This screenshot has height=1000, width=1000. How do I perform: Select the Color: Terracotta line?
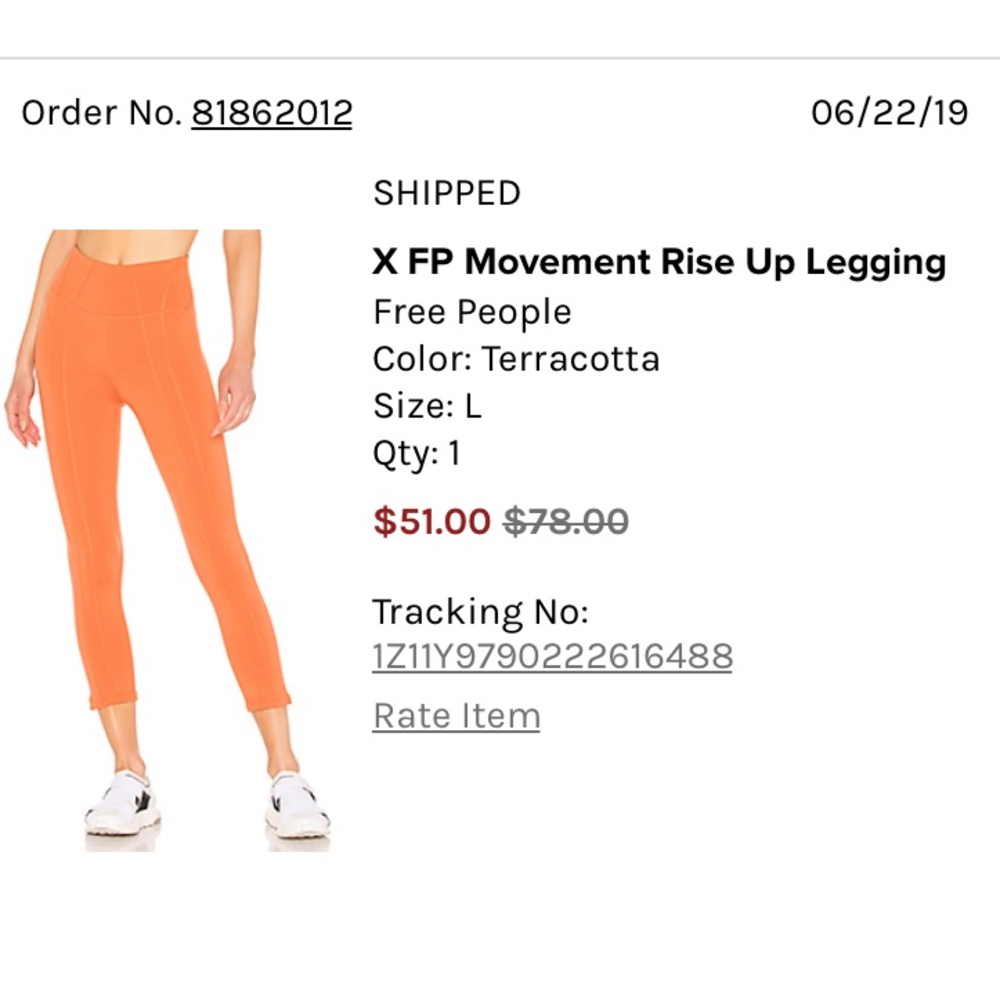515,359
